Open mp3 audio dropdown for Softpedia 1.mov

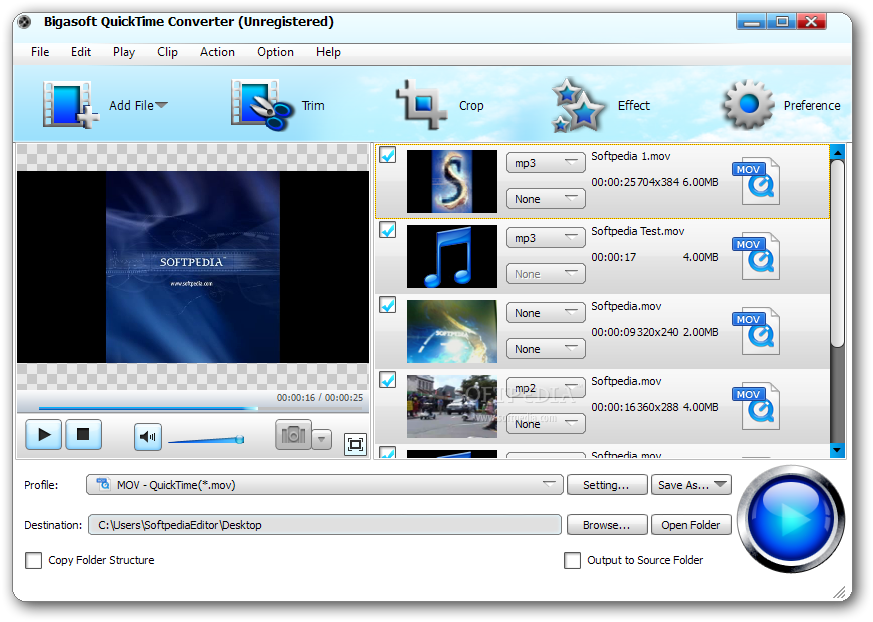[x=546, y=163]
